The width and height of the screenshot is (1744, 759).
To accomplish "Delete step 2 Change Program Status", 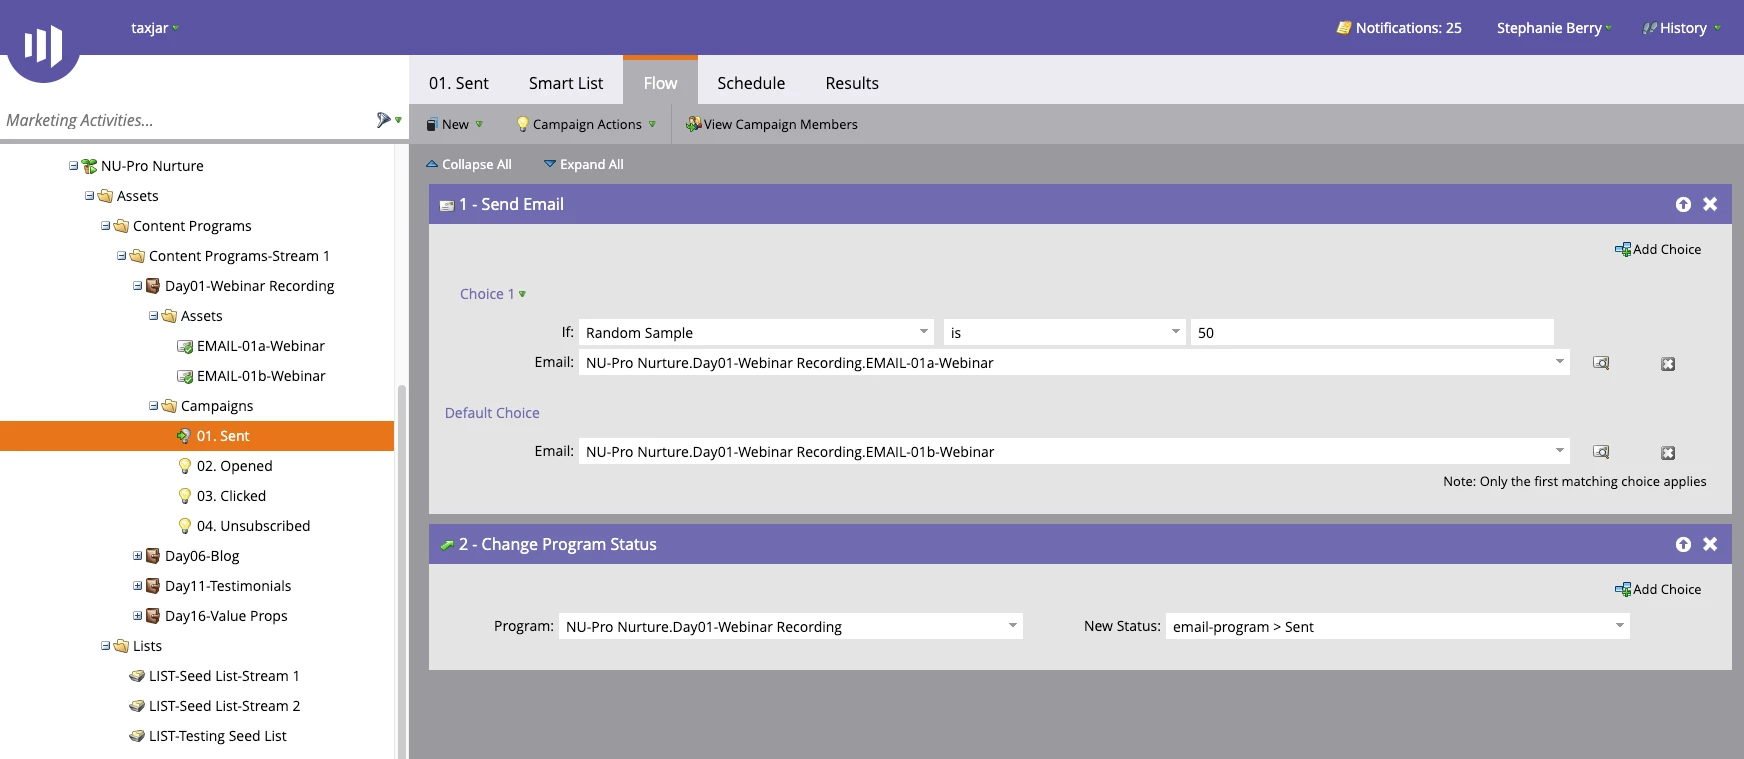I will click(x=1710, y=544).
